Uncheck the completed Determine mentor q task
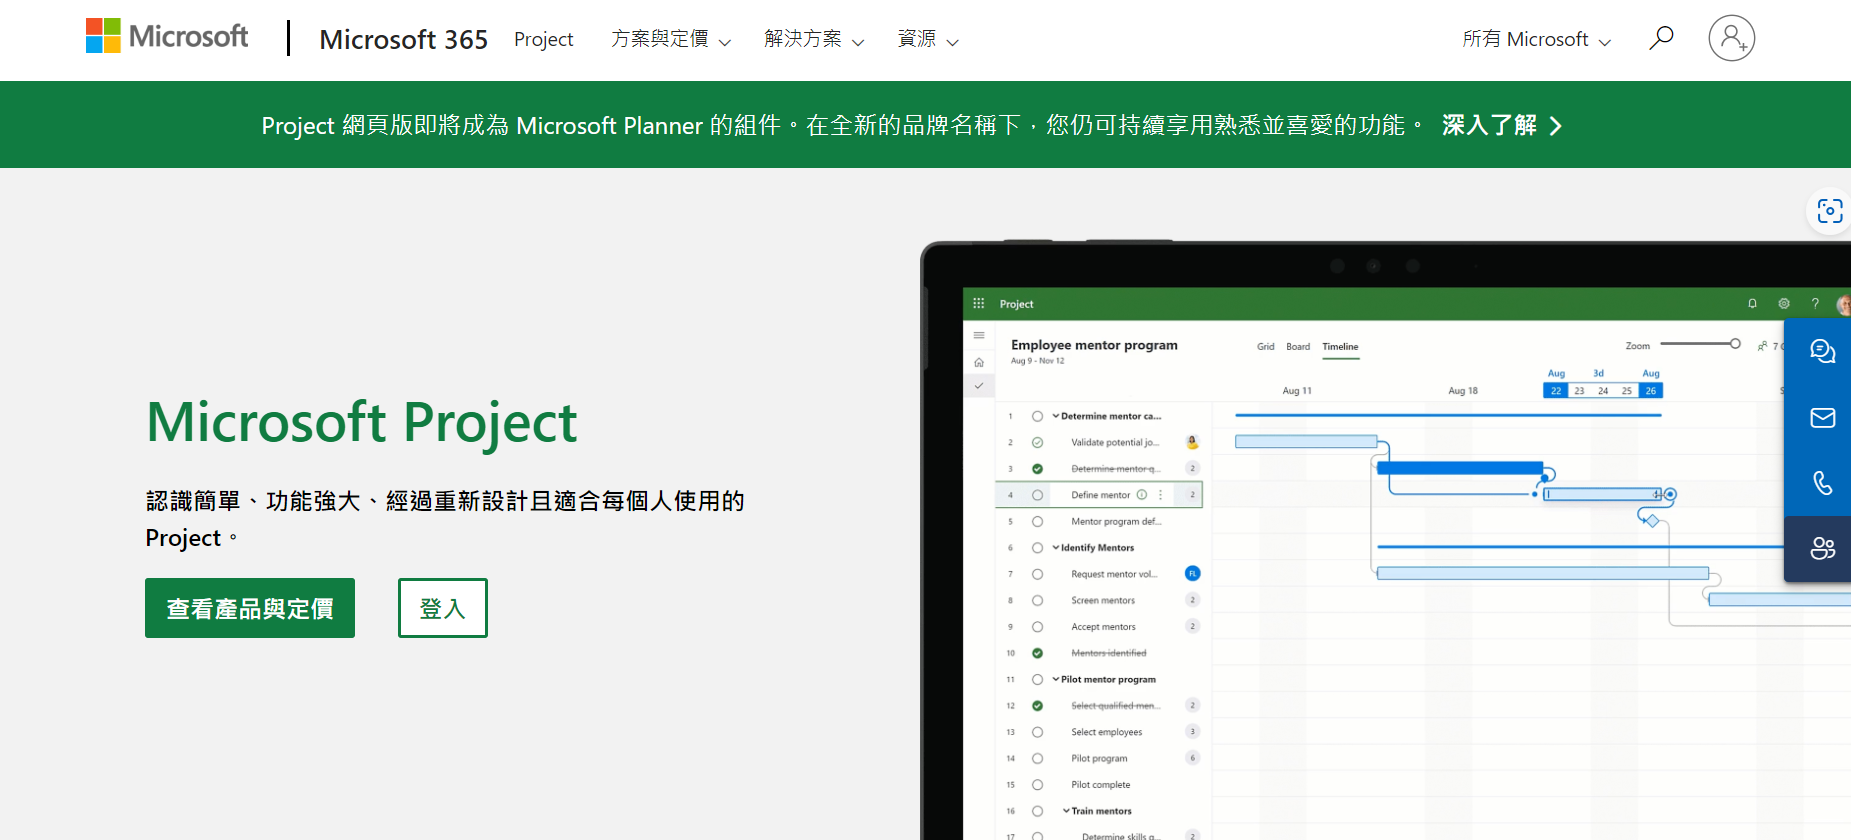 (1037, 468)
